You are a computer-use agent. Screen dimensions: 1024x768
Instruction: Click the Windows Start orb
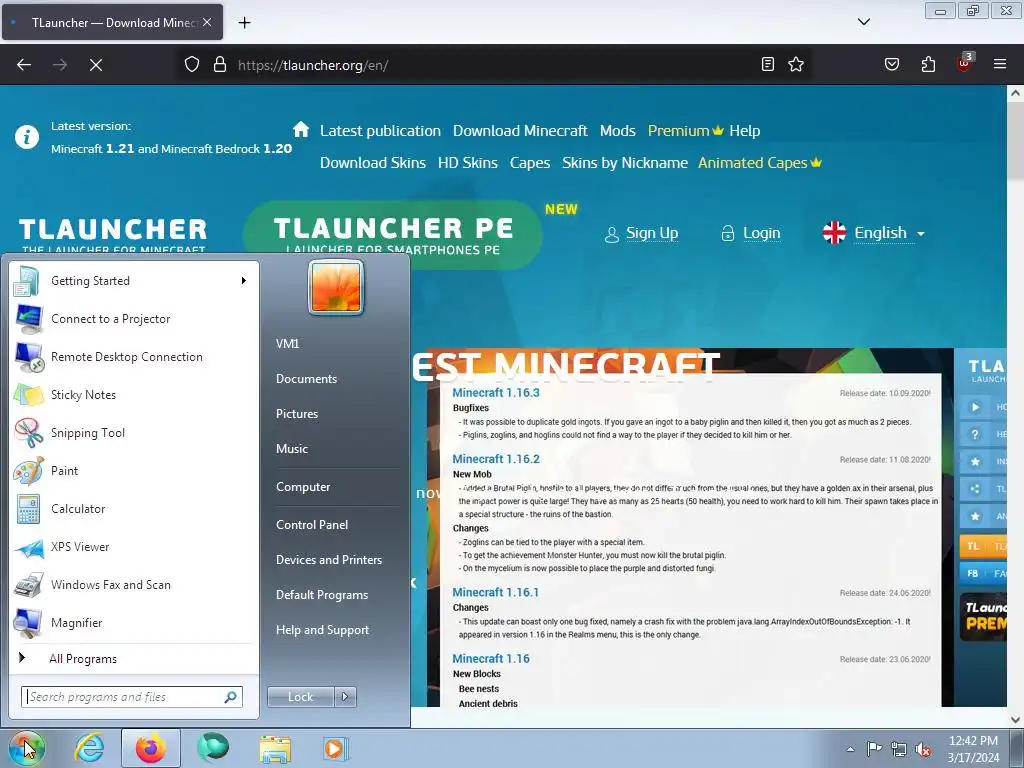tap(26, 748)
